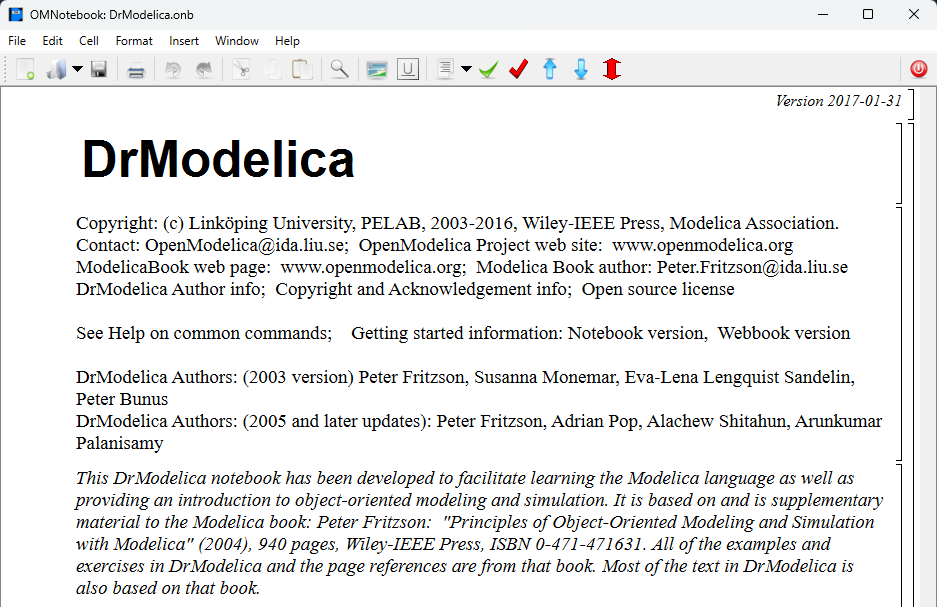Redo the last undone action
This screenshot has width=937, height=607.
(204, 70)
